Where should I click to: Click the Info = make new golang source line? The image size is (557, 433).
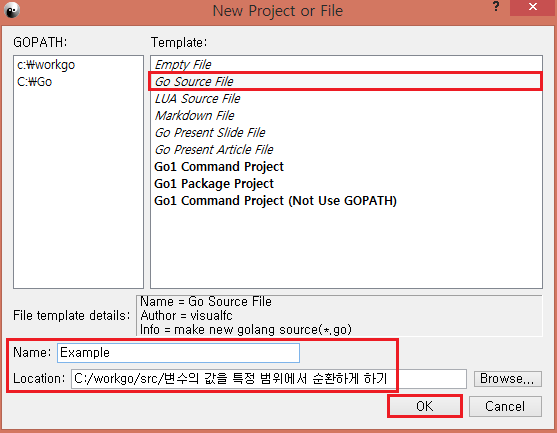point(246,330)
